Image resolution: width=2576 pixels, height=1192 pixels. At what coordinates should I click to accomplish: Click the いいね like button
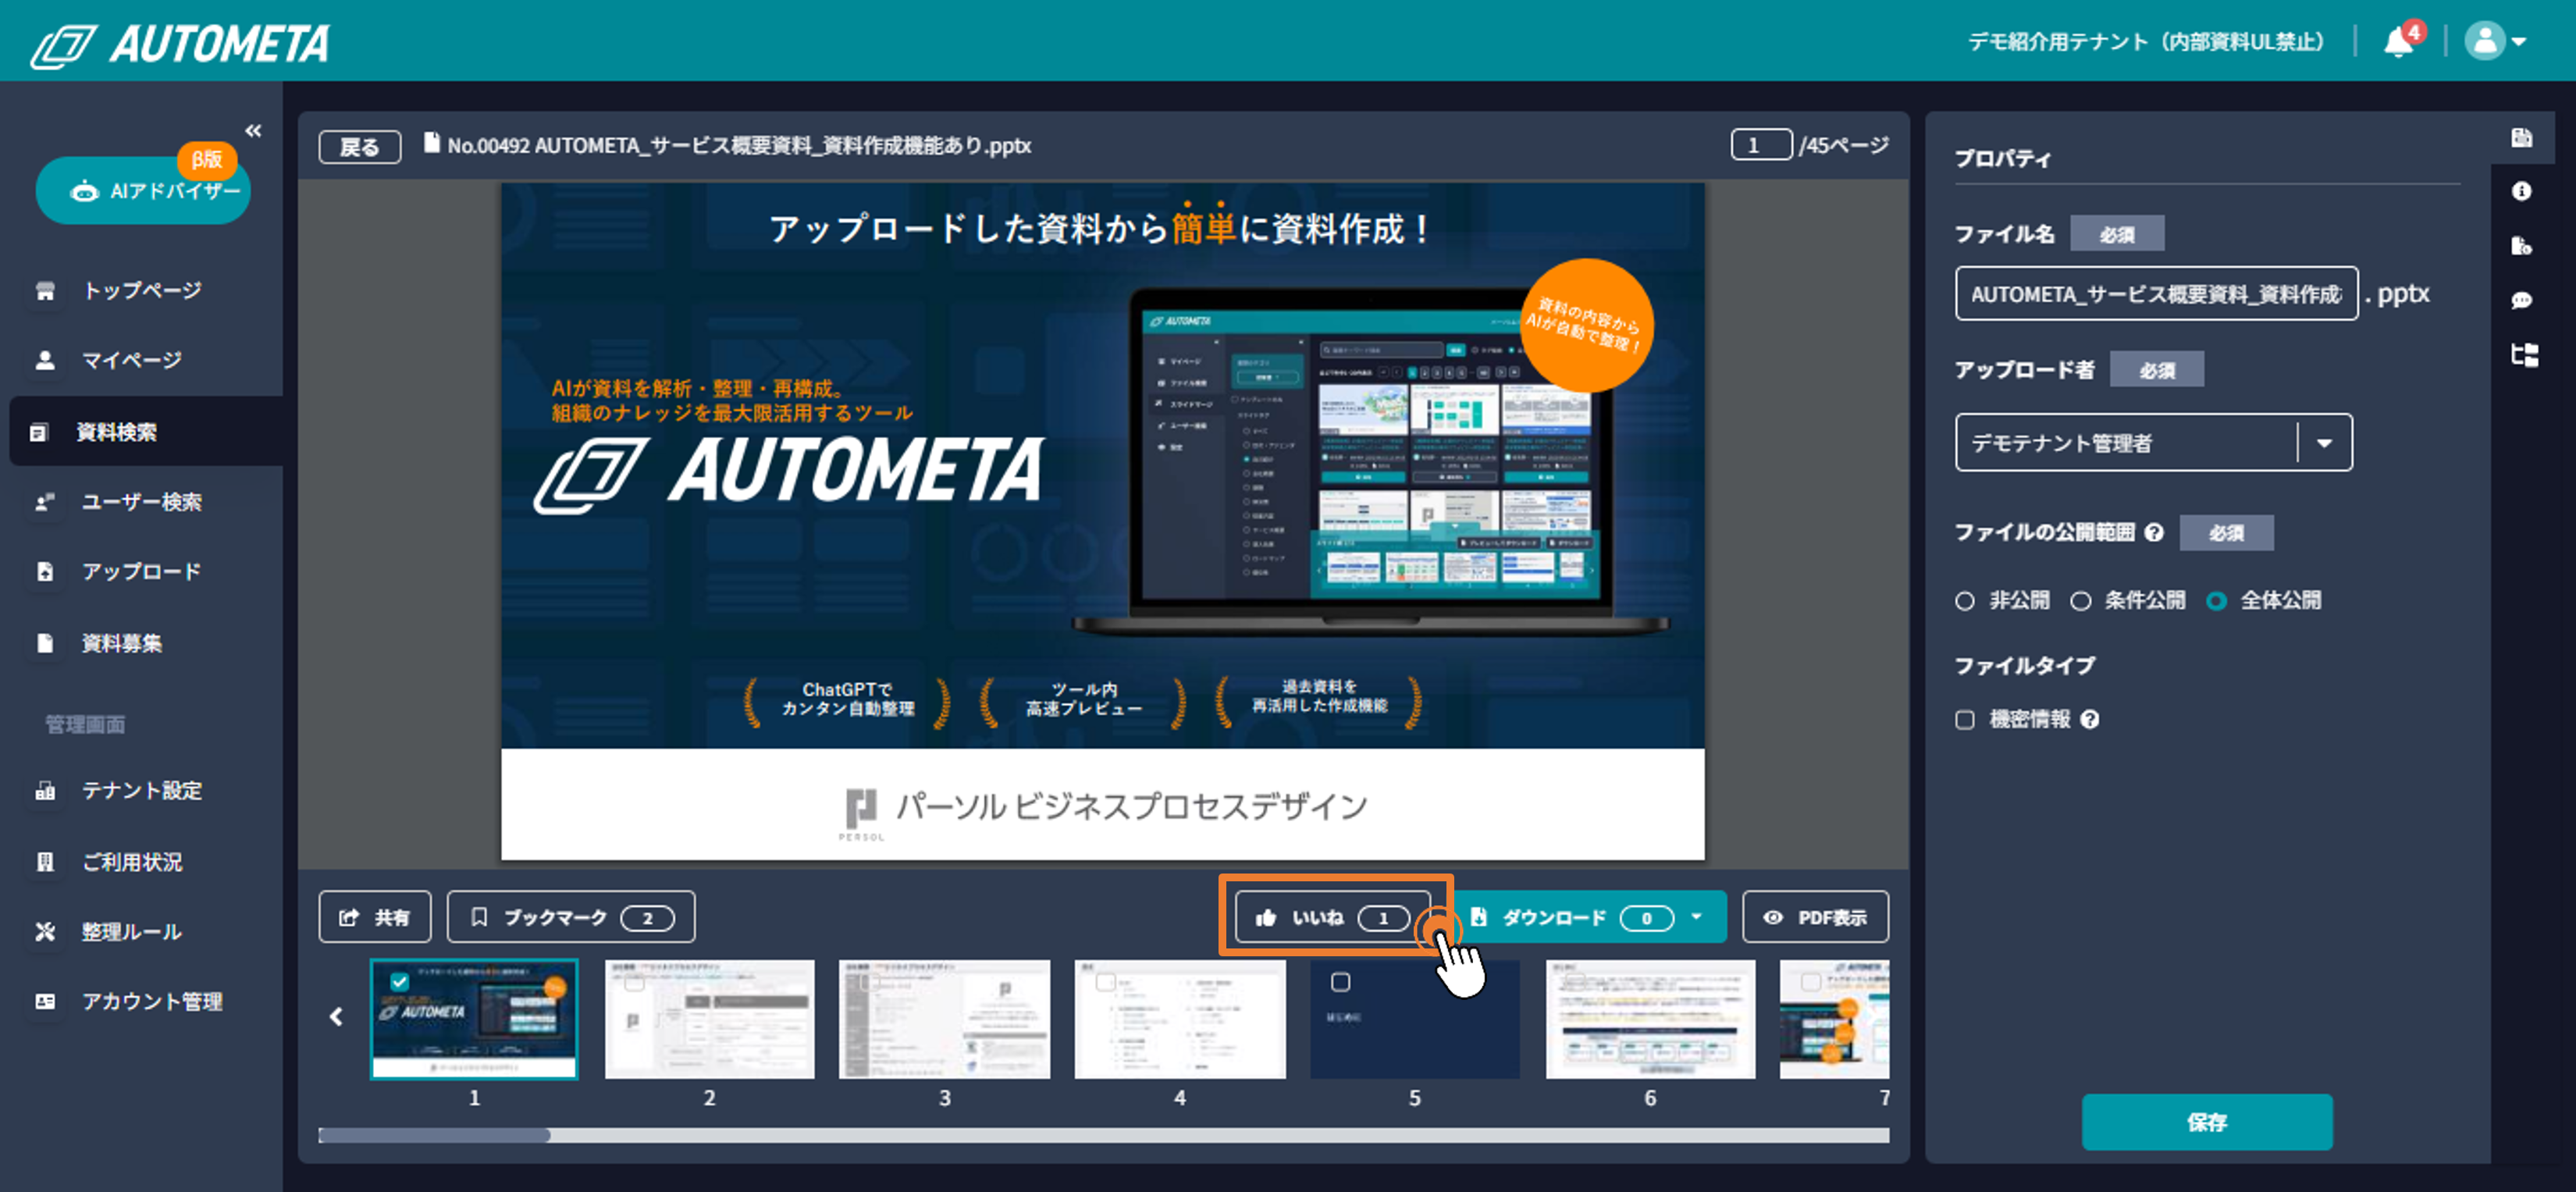click(x=1332, y=917)
